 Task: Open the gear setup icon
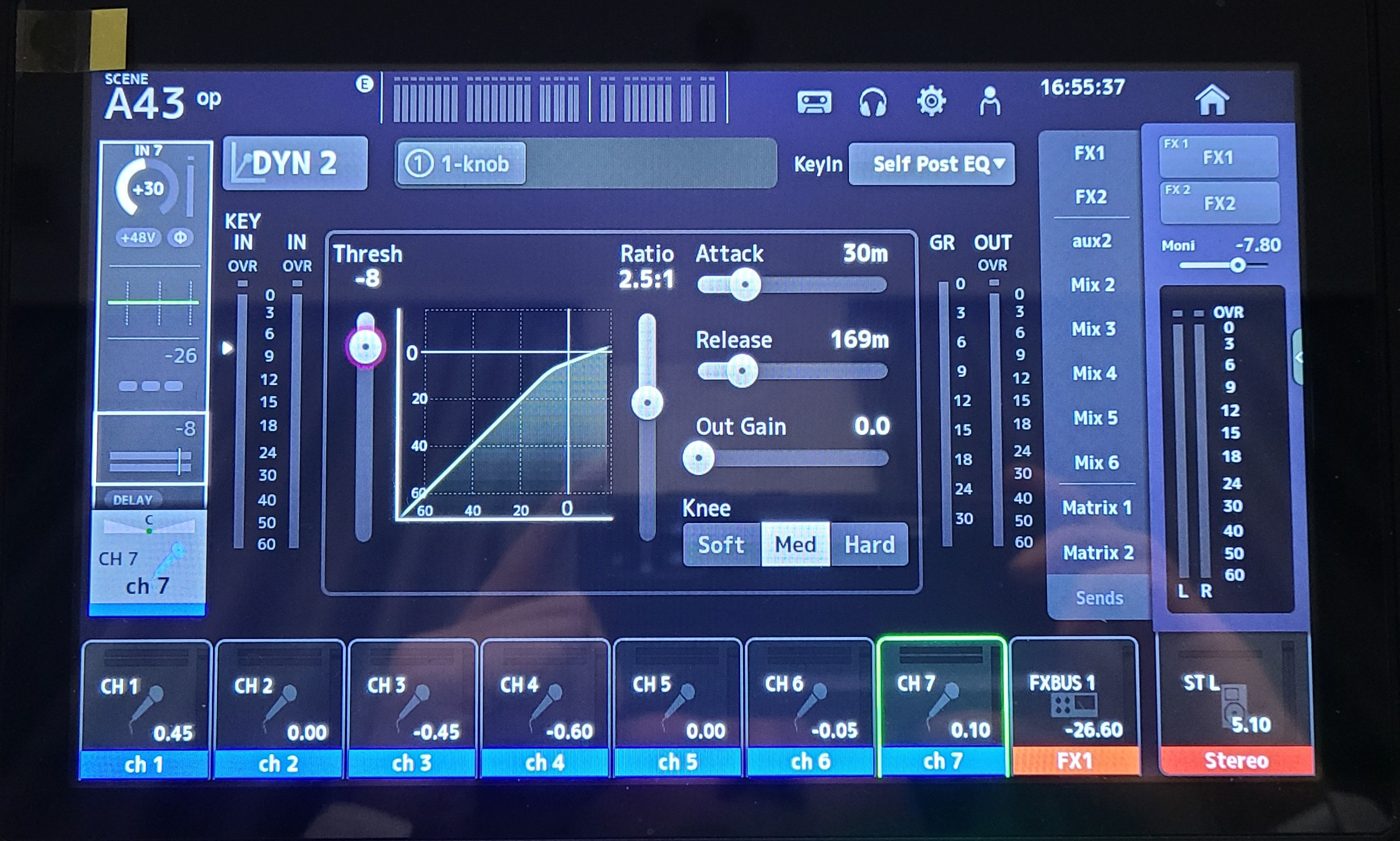(931, 101)
